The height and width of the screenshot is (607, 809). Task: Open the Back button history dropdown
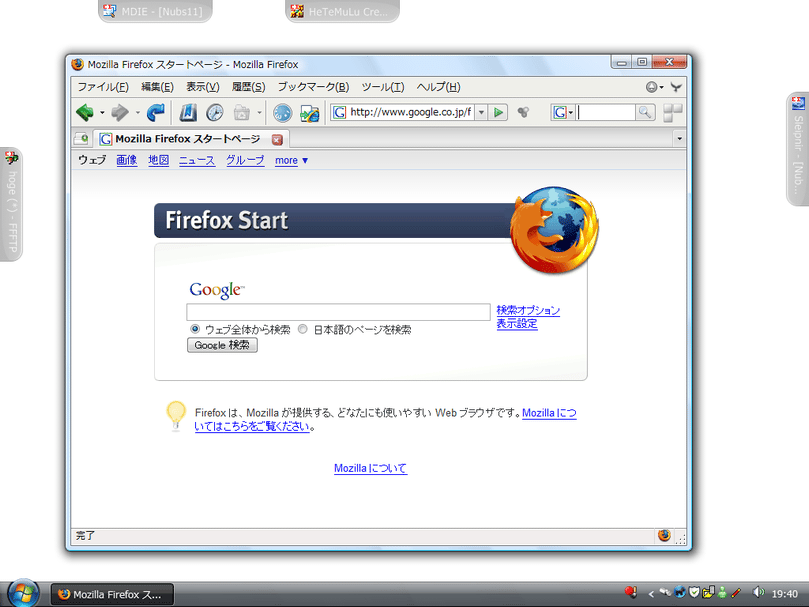click(102, 113)
